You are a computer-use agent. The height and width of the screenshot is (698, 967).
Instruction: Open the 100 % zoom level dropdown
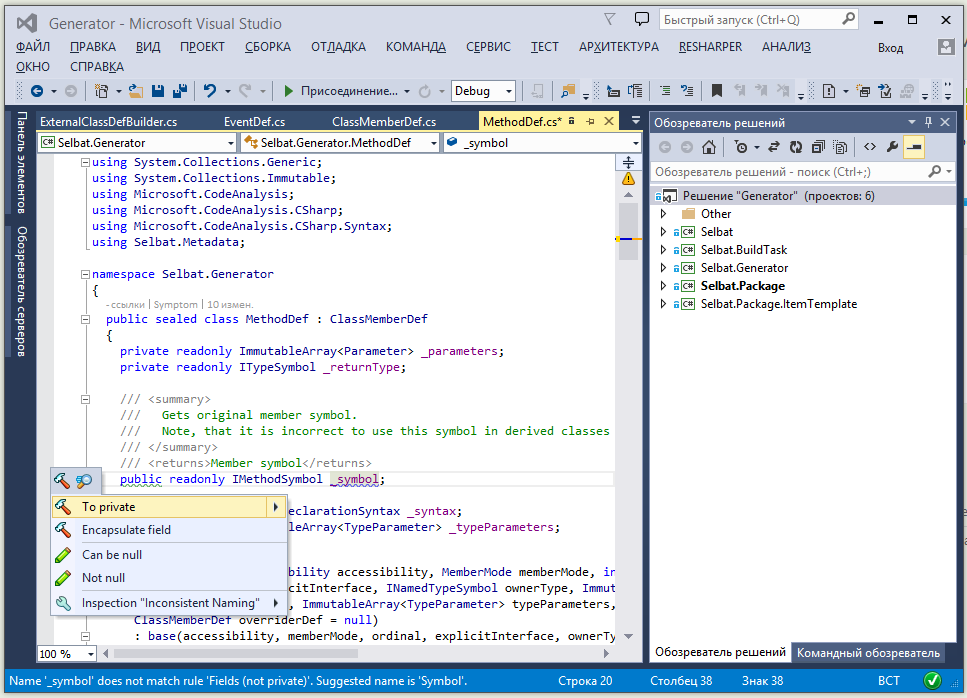[x=91, y=654]
